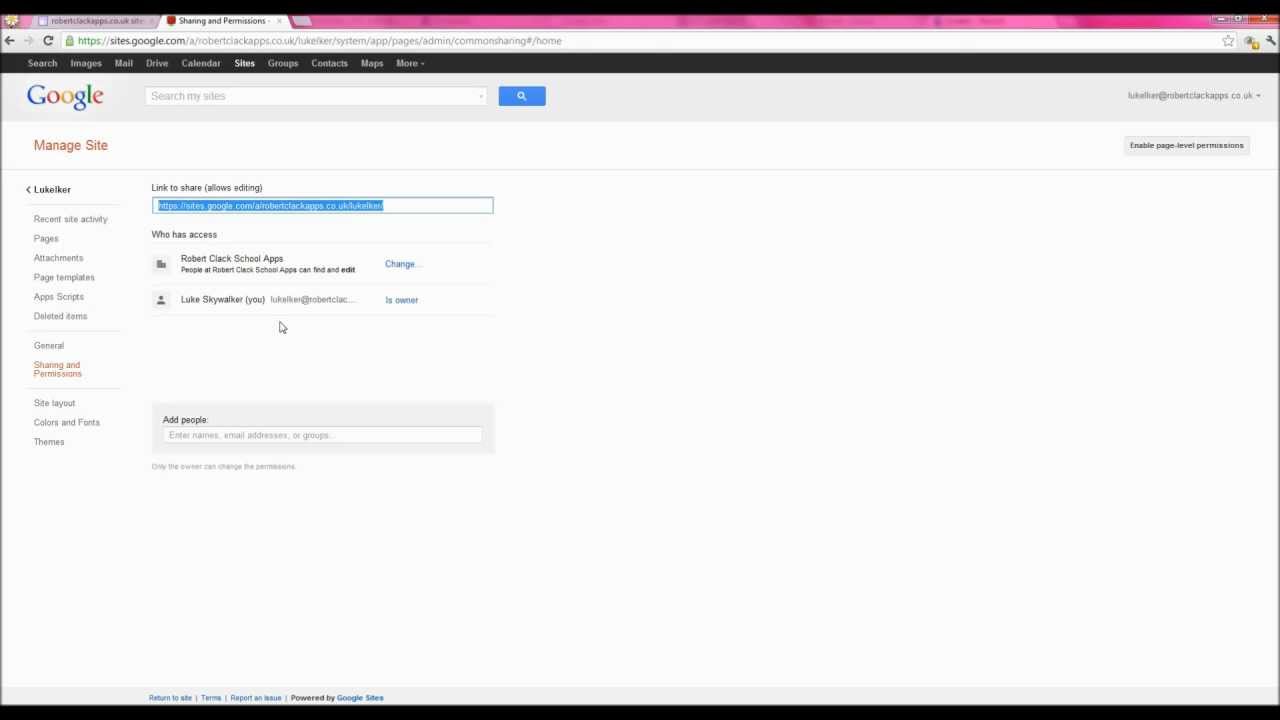Click the extension icon beside the bookmark star
Viewport: 1280px width, 720px height.
(1251, 41)
